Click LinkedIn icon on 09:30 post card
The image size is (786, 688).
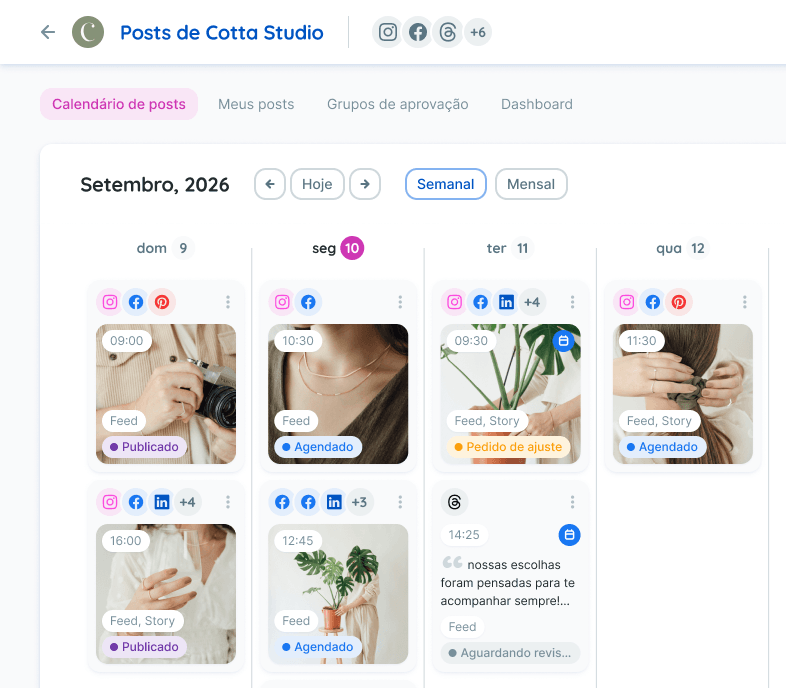click(506, 302)
